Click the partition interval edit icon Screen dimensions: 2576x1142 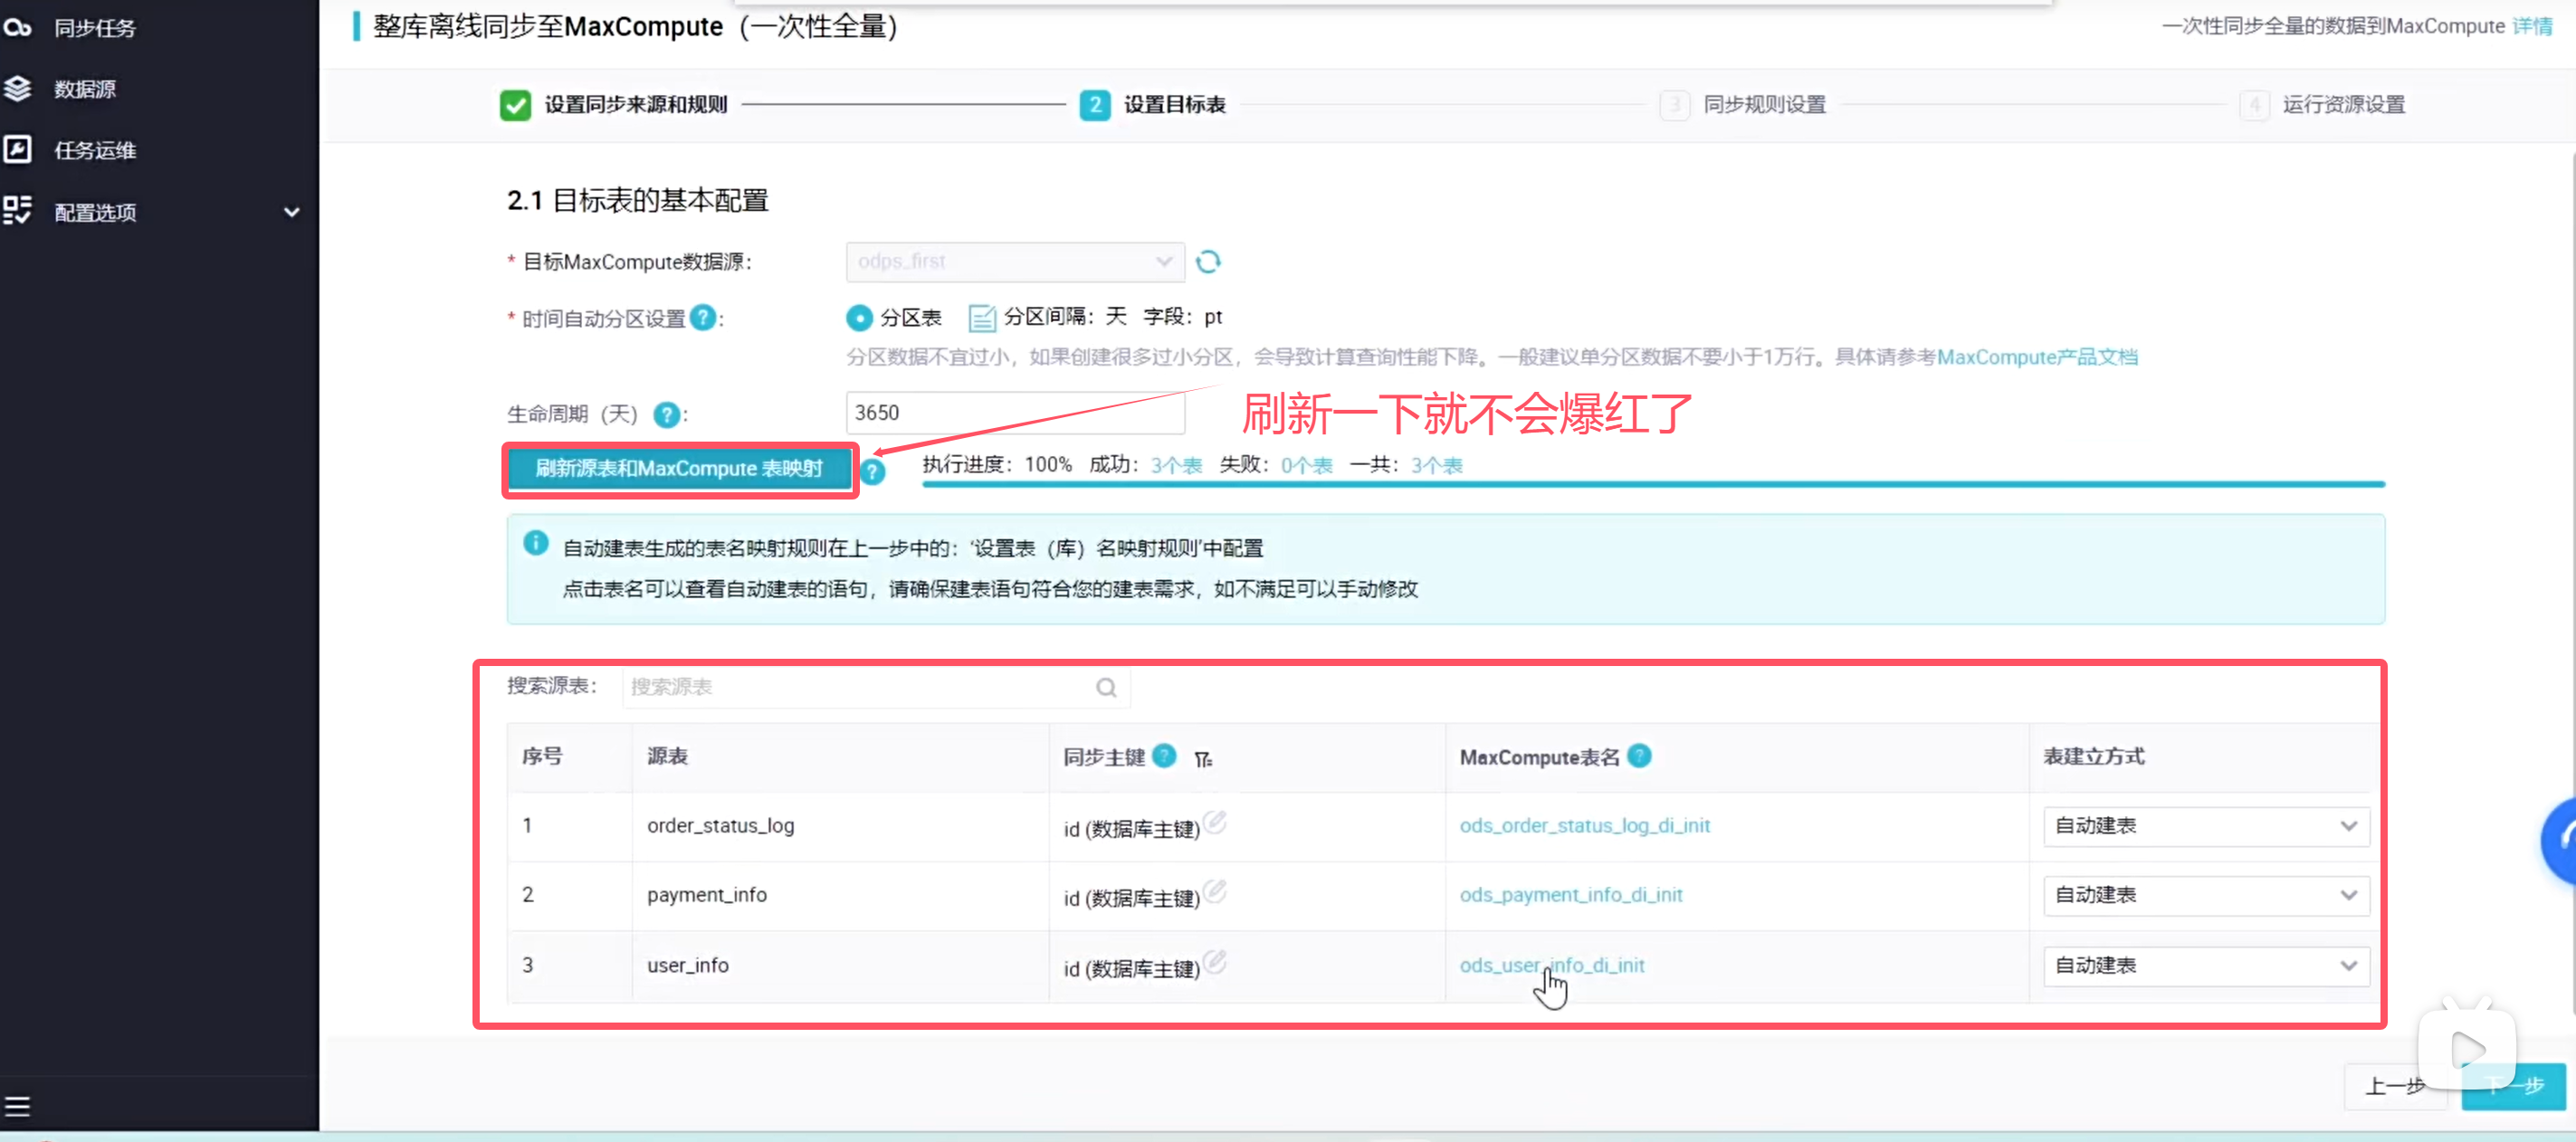click(981, 318)
